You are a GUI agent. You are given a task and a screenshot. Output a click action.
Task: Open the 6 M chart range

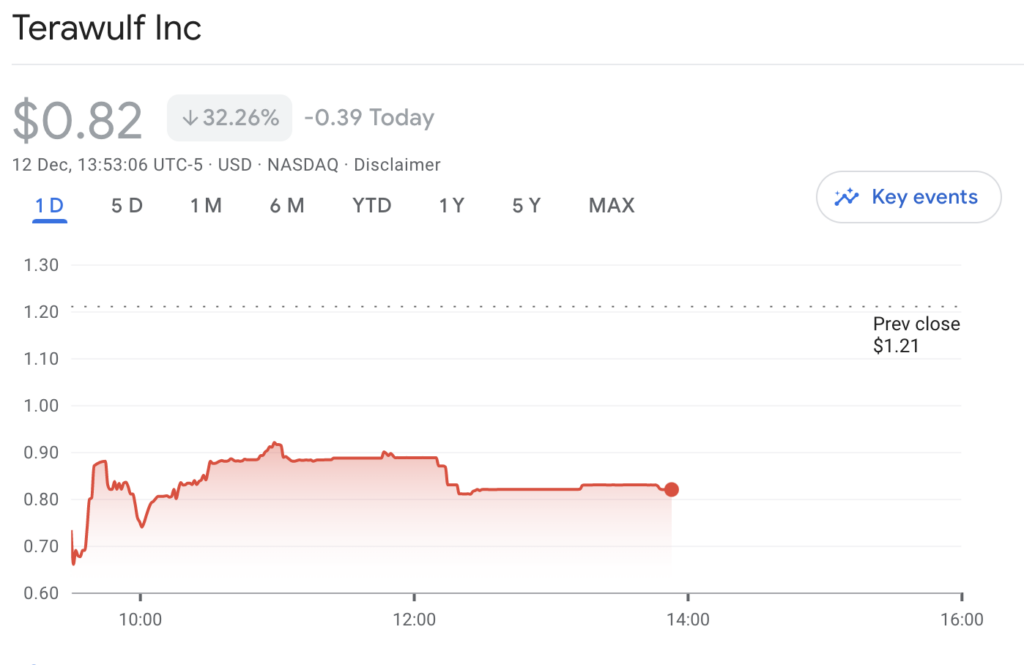pos(287,206)
